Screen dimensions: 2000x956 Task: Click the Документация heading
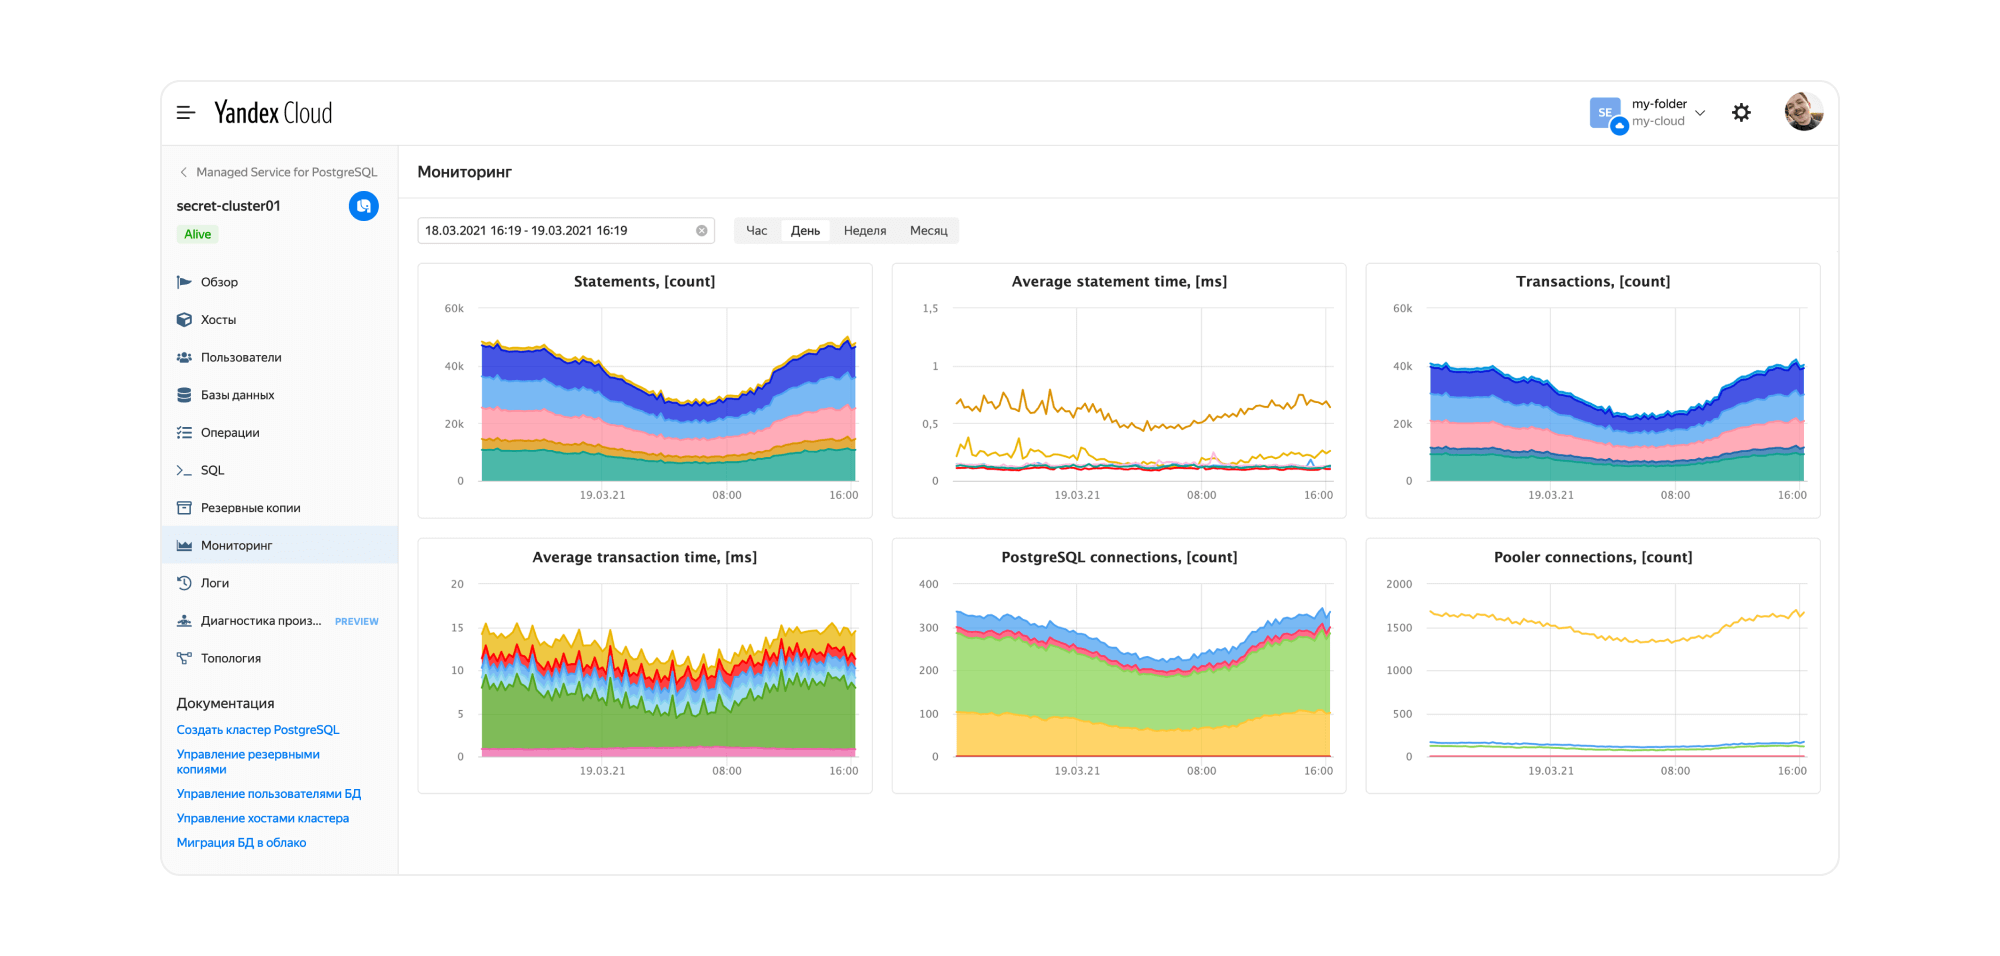[x=226, y=703]
